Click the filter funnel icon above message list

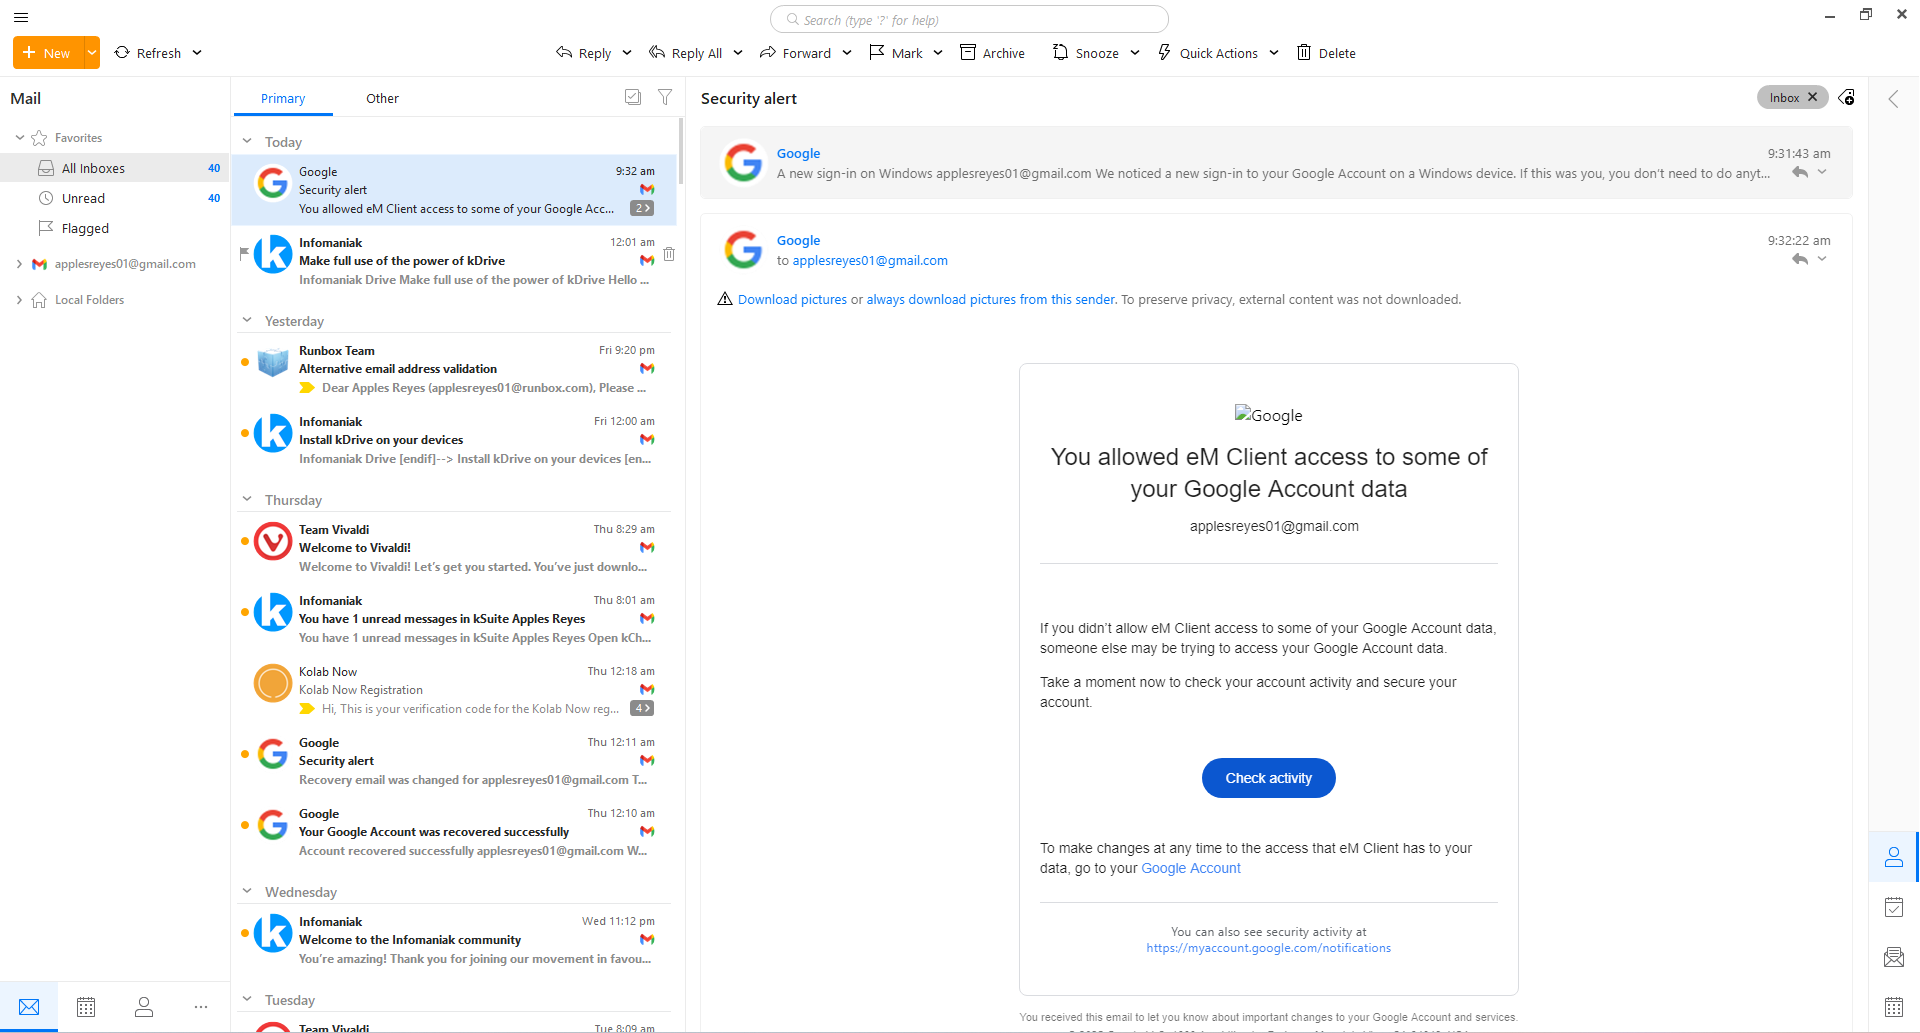click(x=665, y=97)
